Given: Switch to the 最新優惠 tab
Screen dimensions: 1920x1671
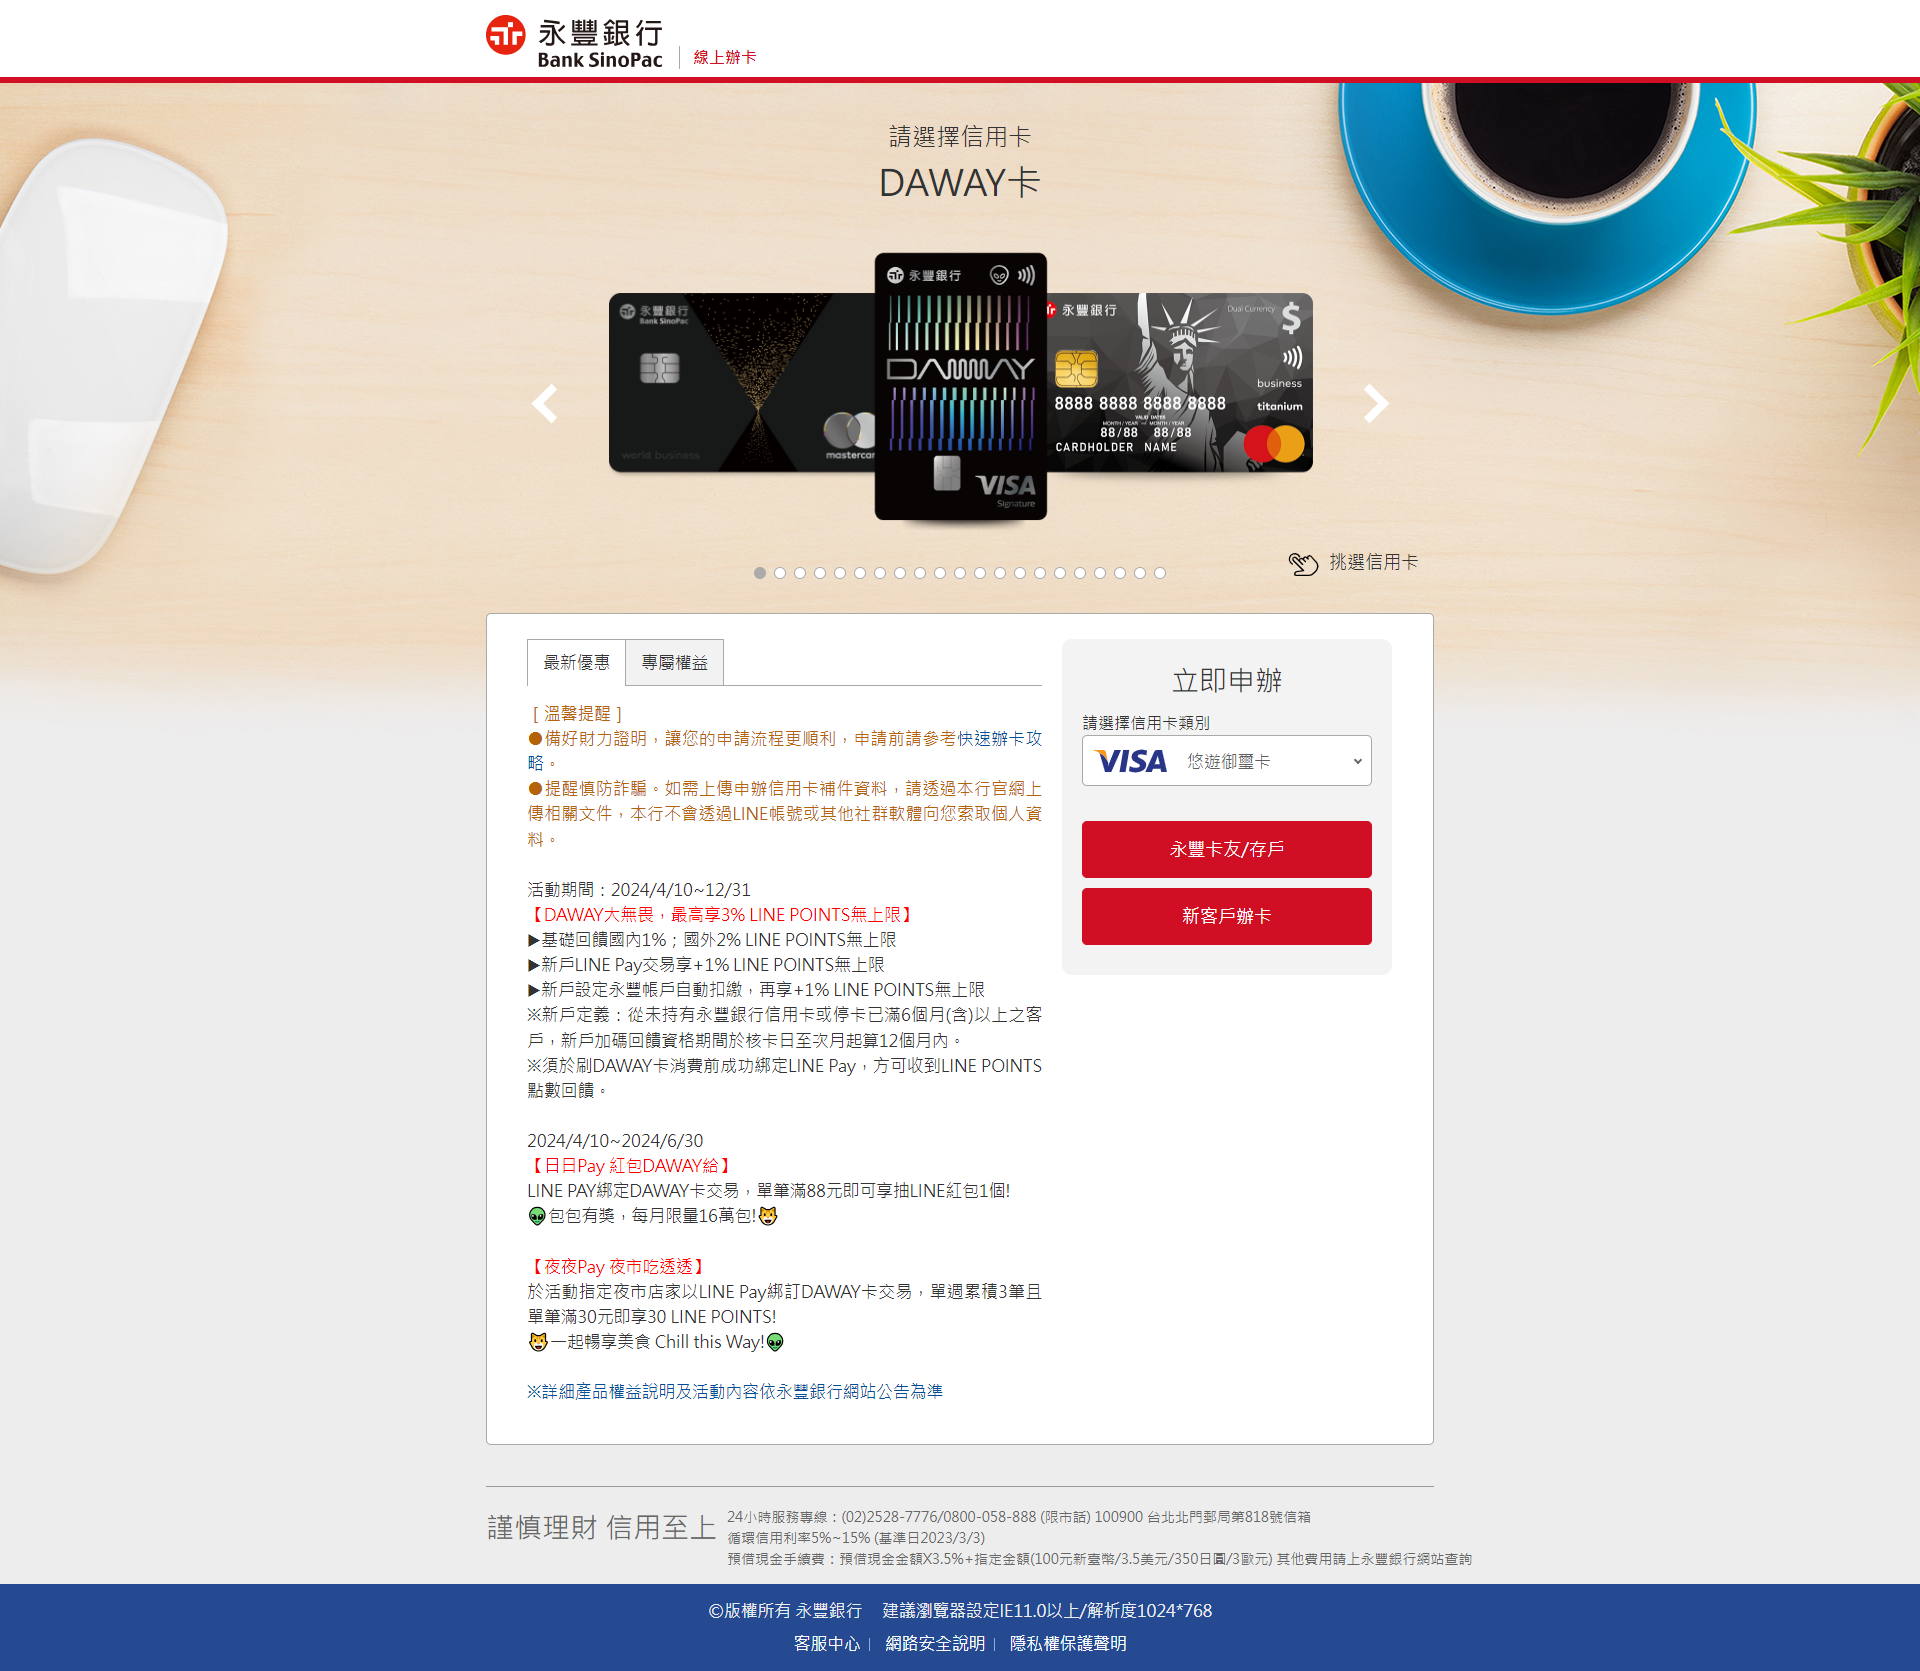Looking at the screenshot, I should pyautogui.click(x=576, y=662).
